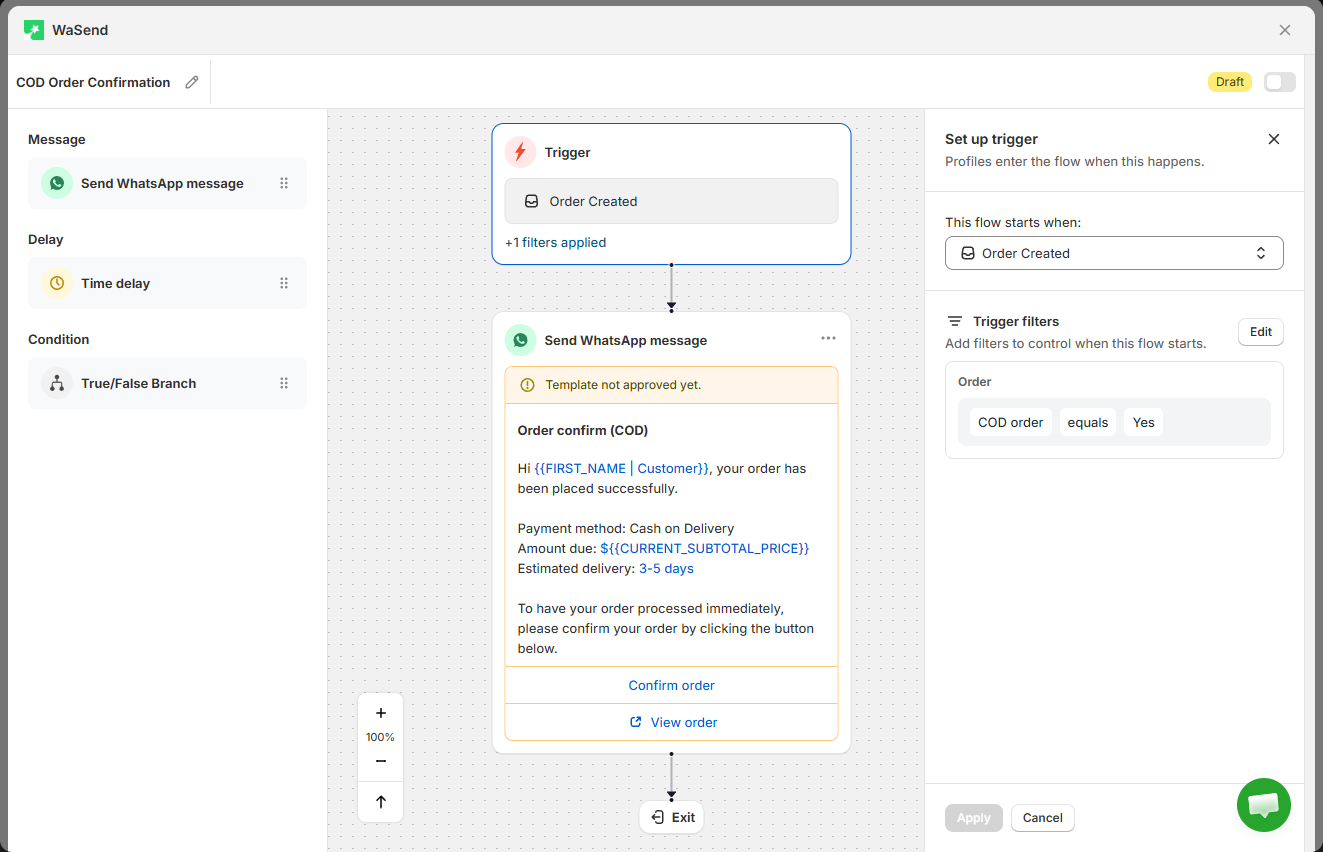Click WhatsApp icon on message node
The height and width of the screenshot is (852, 1323).
point(520,340)
